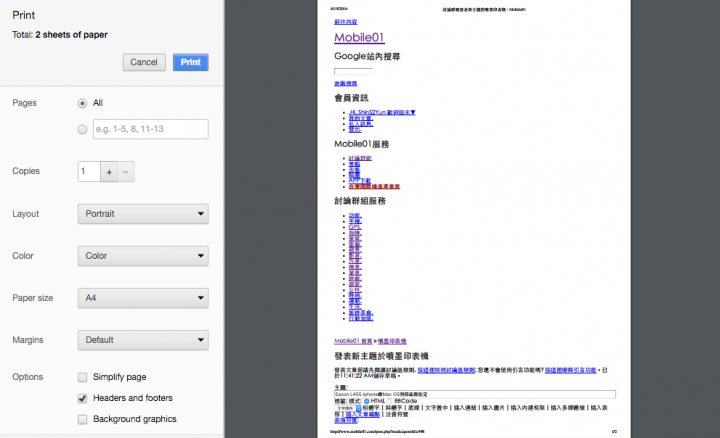Click the 討論群組服務 heading in preview
This screenshot has width=720, height=438.
(360, 201)
